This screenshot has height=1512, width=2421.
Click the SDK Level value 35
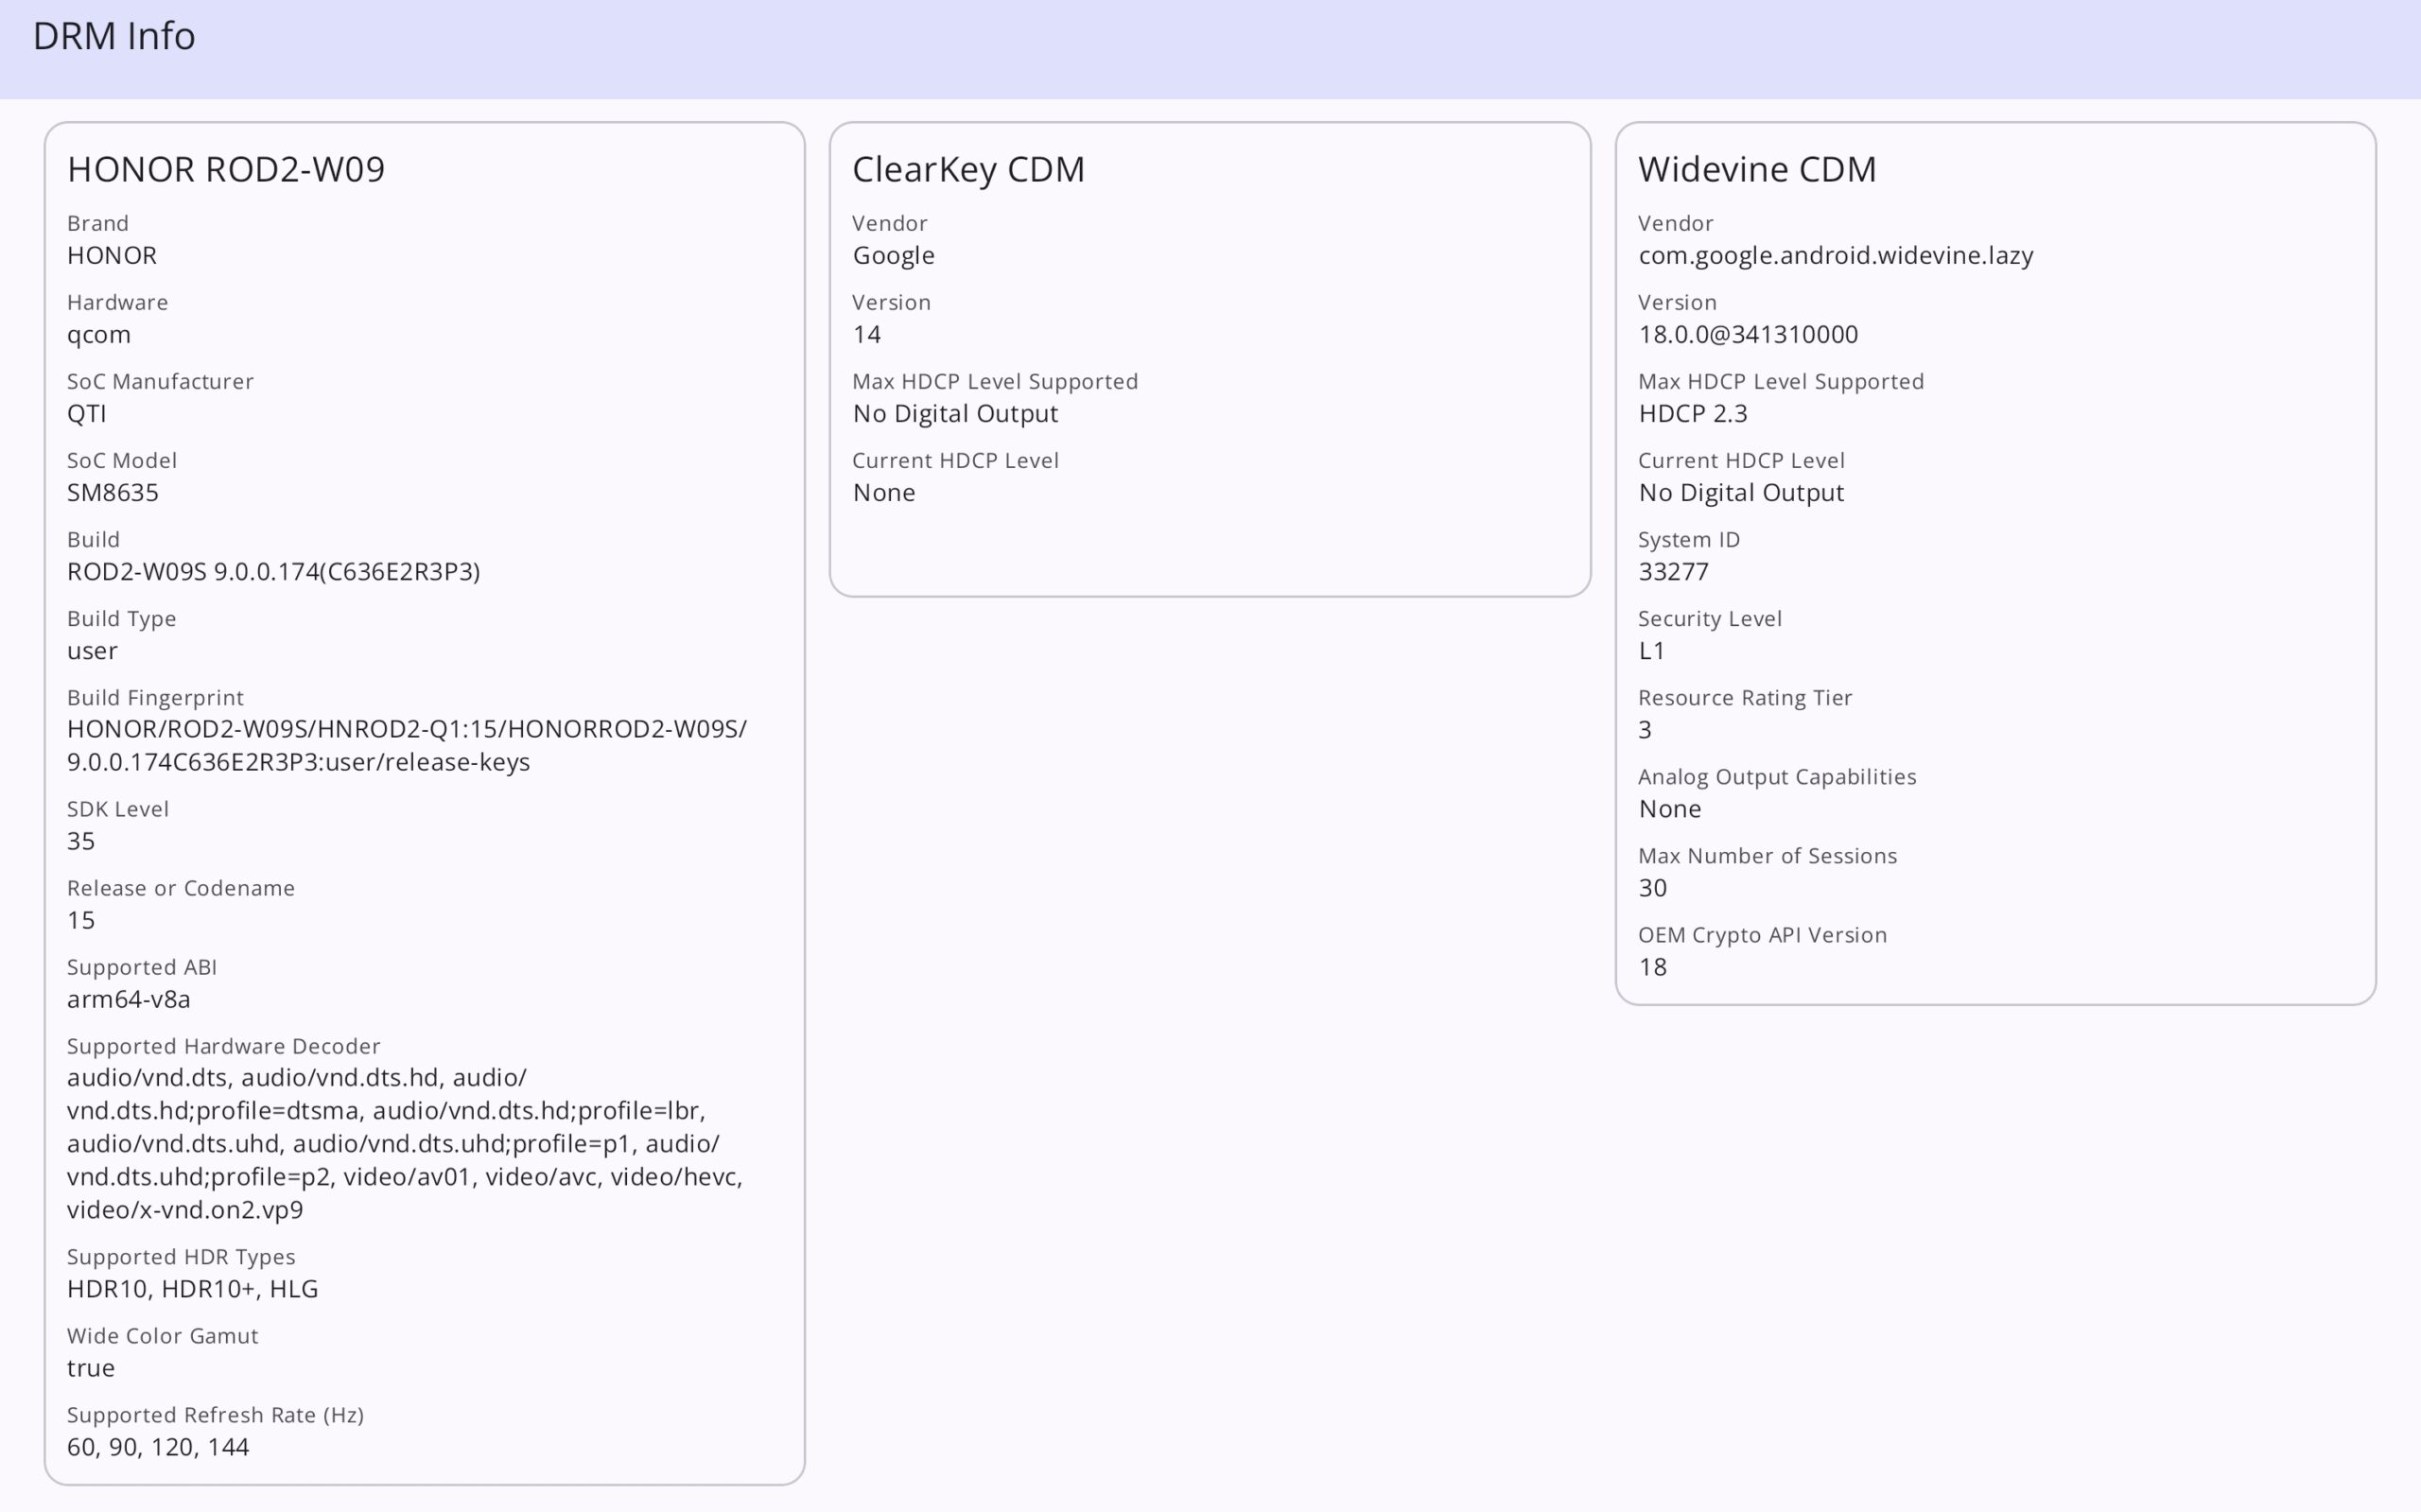(80, 840)
